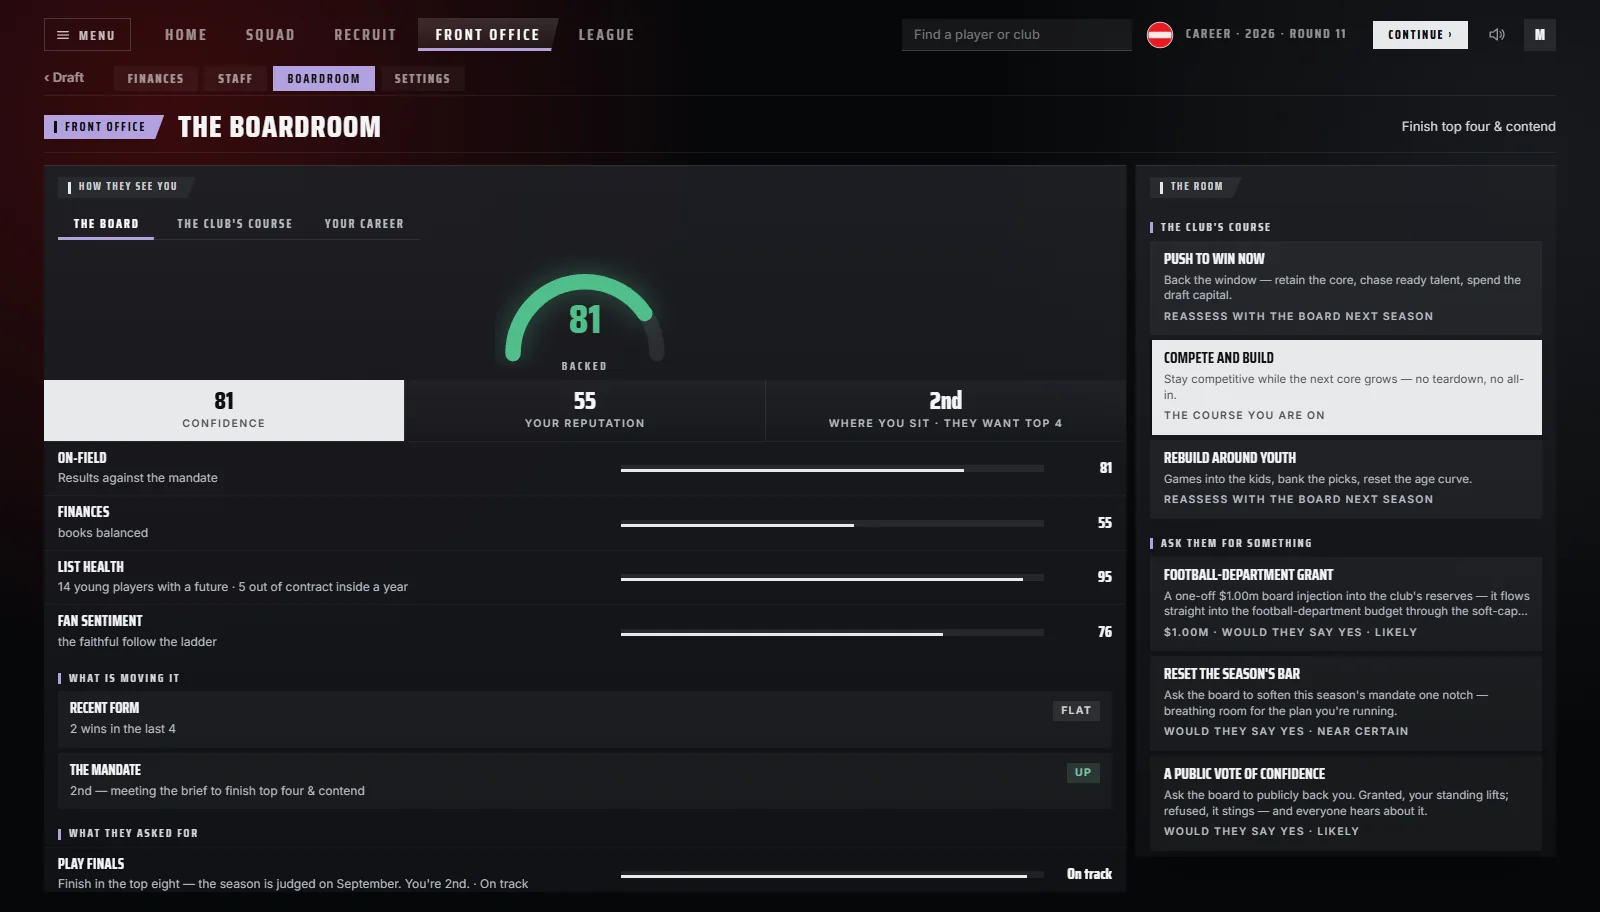
Task: Open the hamburger Menu button
Action: click(x=87, y=35)
